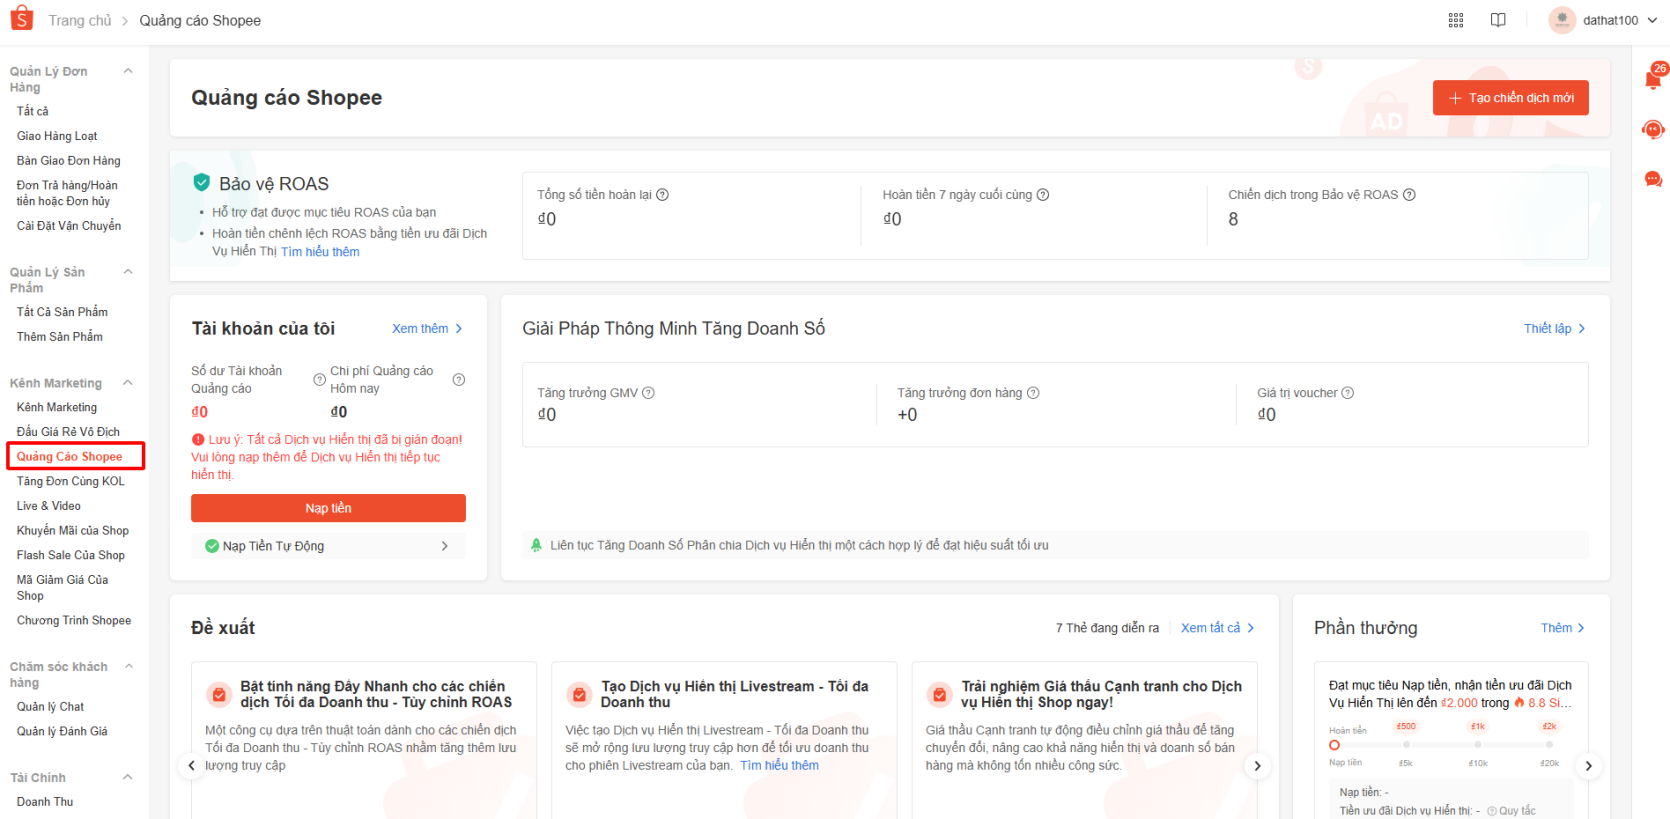Open Tìm hiểu thêm link under Bảo vệ ROAS
Viewport: 1670px width, 819px height.
(x=320, y=252)
